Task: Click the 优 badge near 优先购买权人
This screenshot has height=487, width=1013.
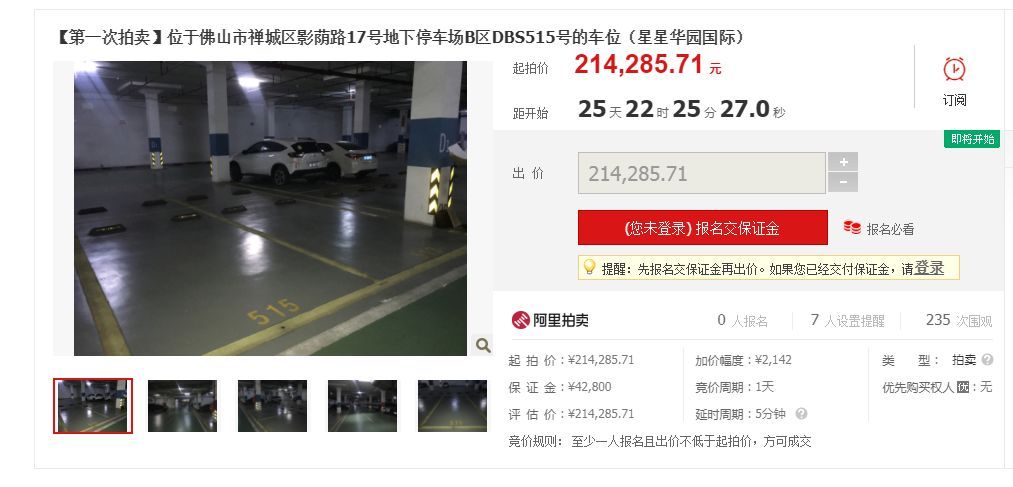Action: pyautogui.click(x=963, y=388)
